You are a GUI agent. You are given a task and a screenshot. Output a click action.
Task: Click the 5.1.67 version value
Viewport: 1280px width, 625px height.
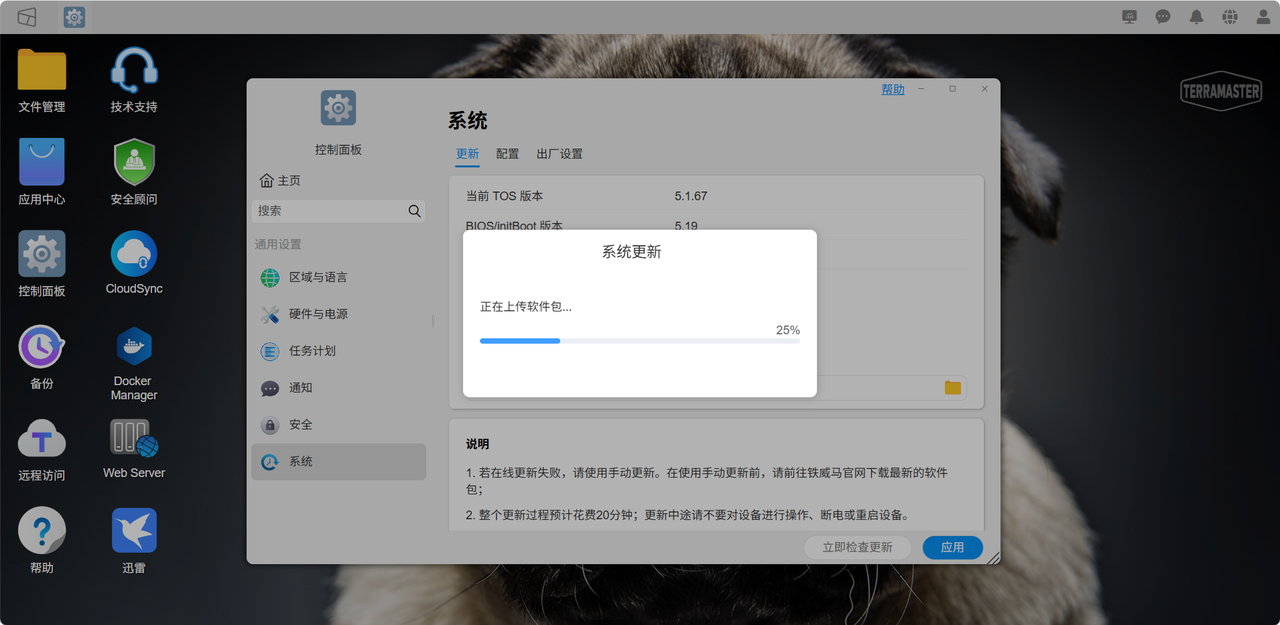pyautogui.click(x=691, y=196)
